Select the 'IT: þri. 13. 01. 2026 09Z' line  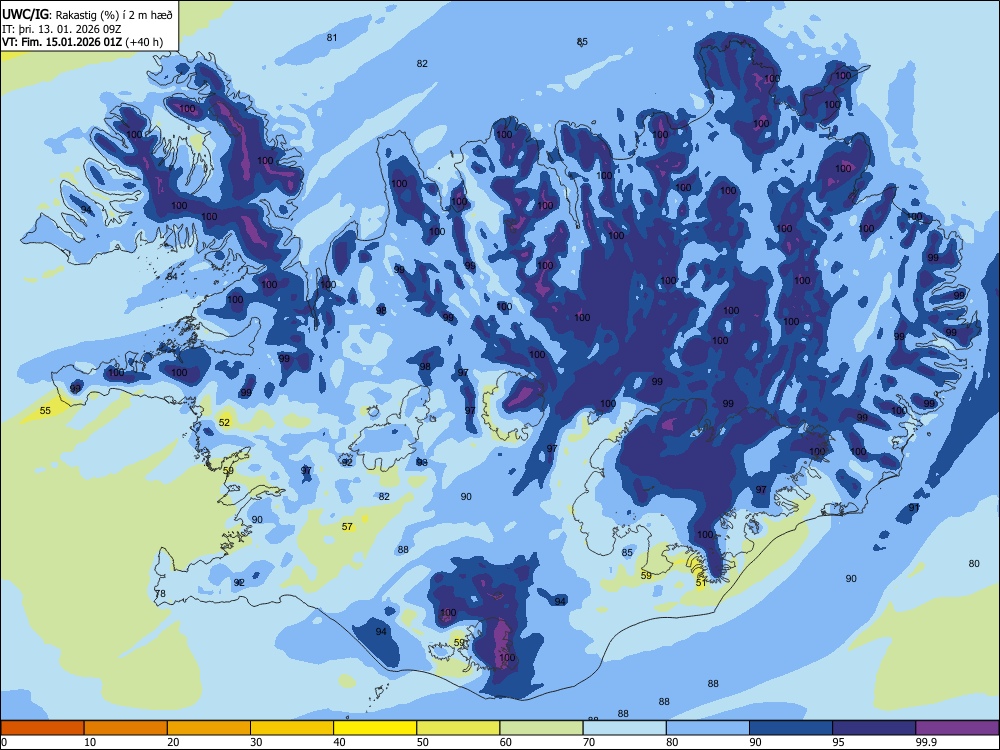pos(61,29)
